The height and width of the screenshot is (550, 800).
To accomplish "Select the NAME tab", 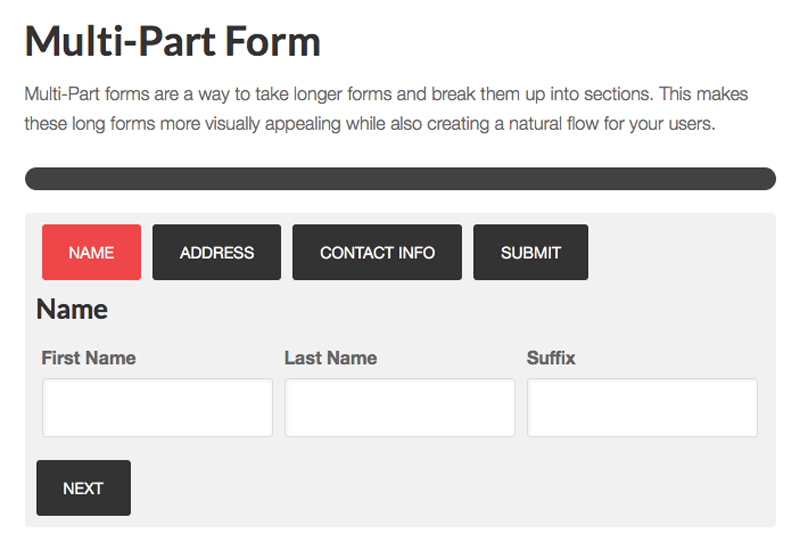I will click(91, 252).
